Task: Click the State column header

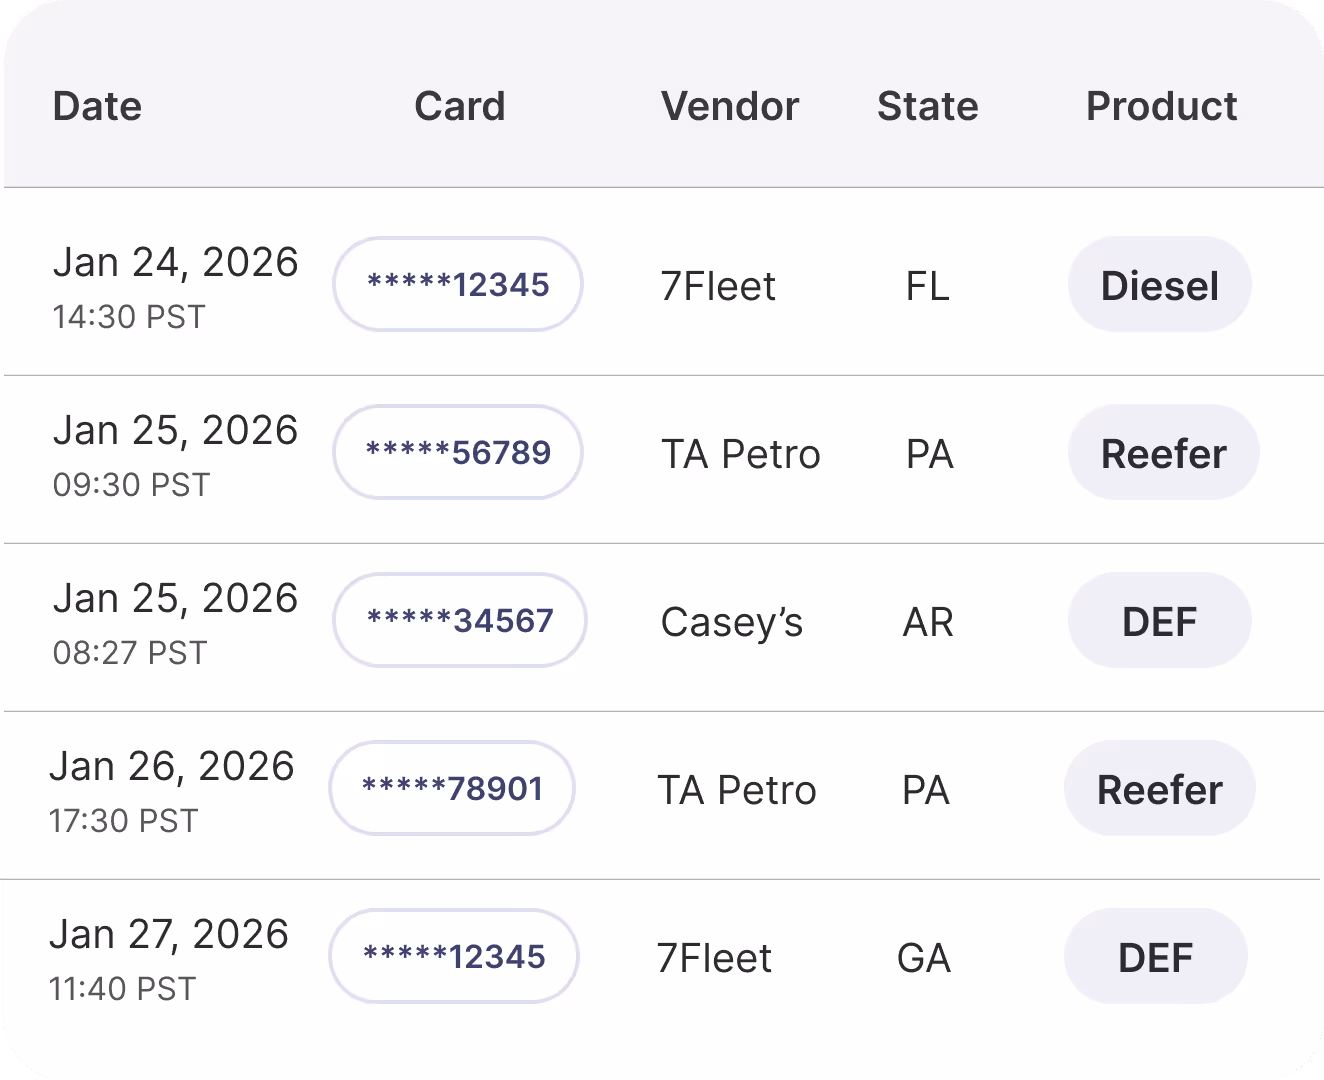Action: point(927,106)
